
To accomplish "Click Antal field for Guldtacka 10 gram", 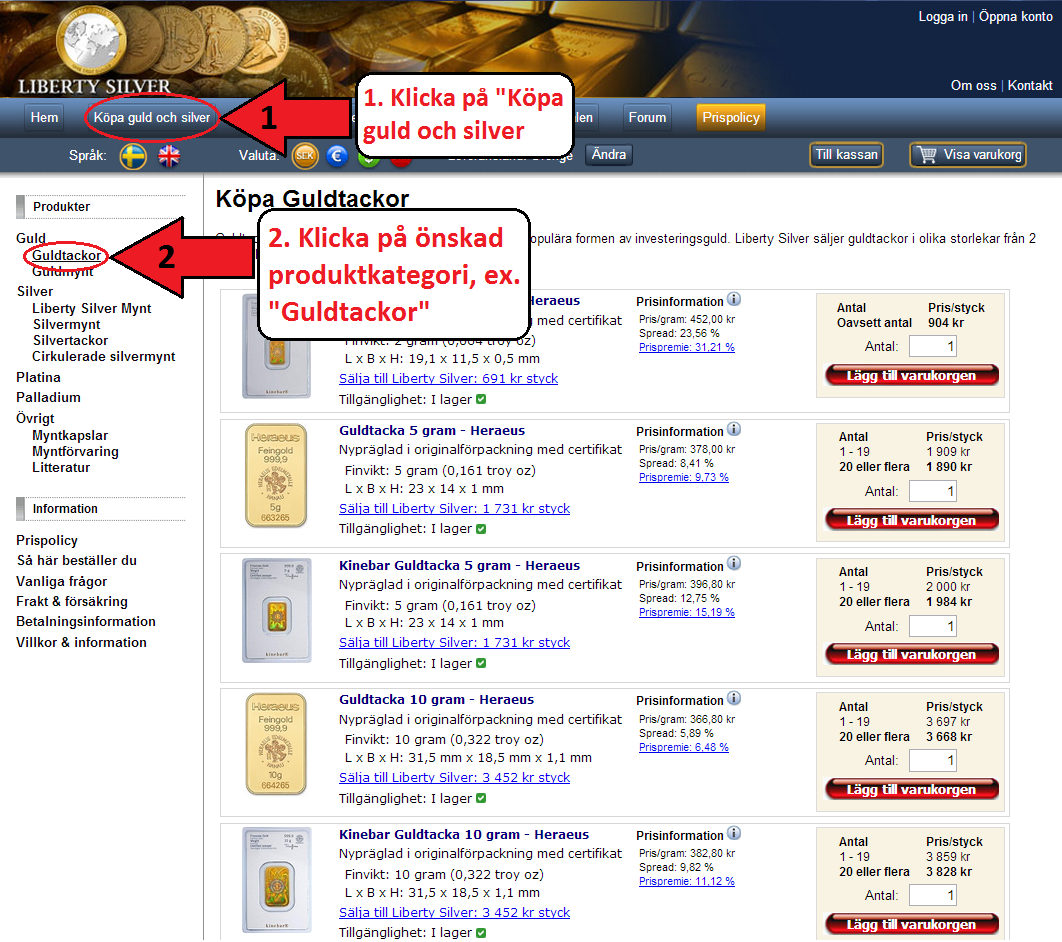I will pos(933,760).
